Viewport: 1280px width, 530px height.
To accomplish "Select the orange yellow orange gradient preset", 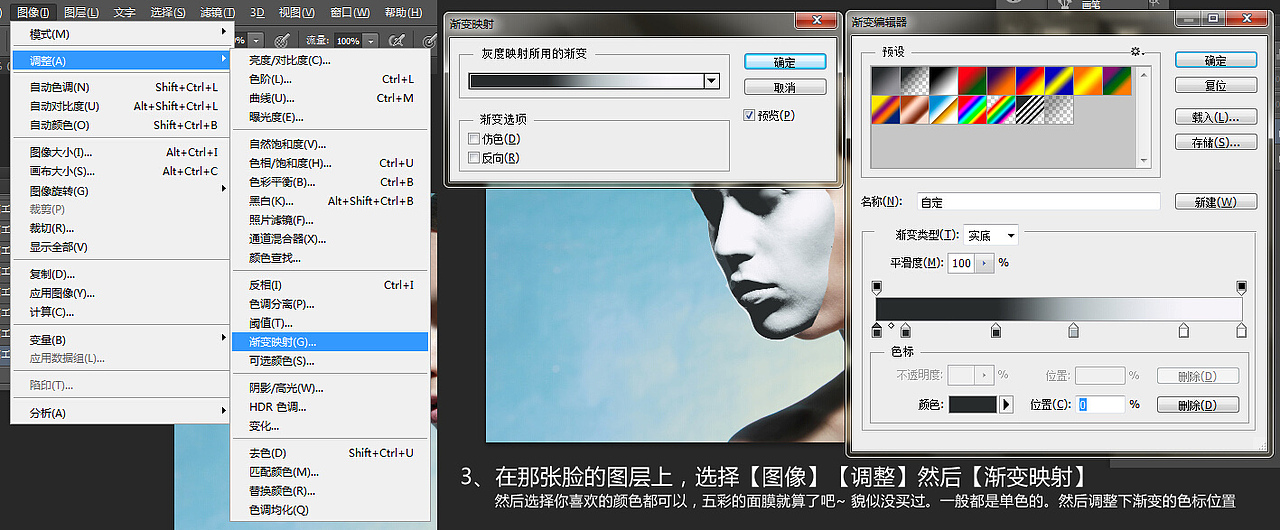I will (x=1089, y=81).
